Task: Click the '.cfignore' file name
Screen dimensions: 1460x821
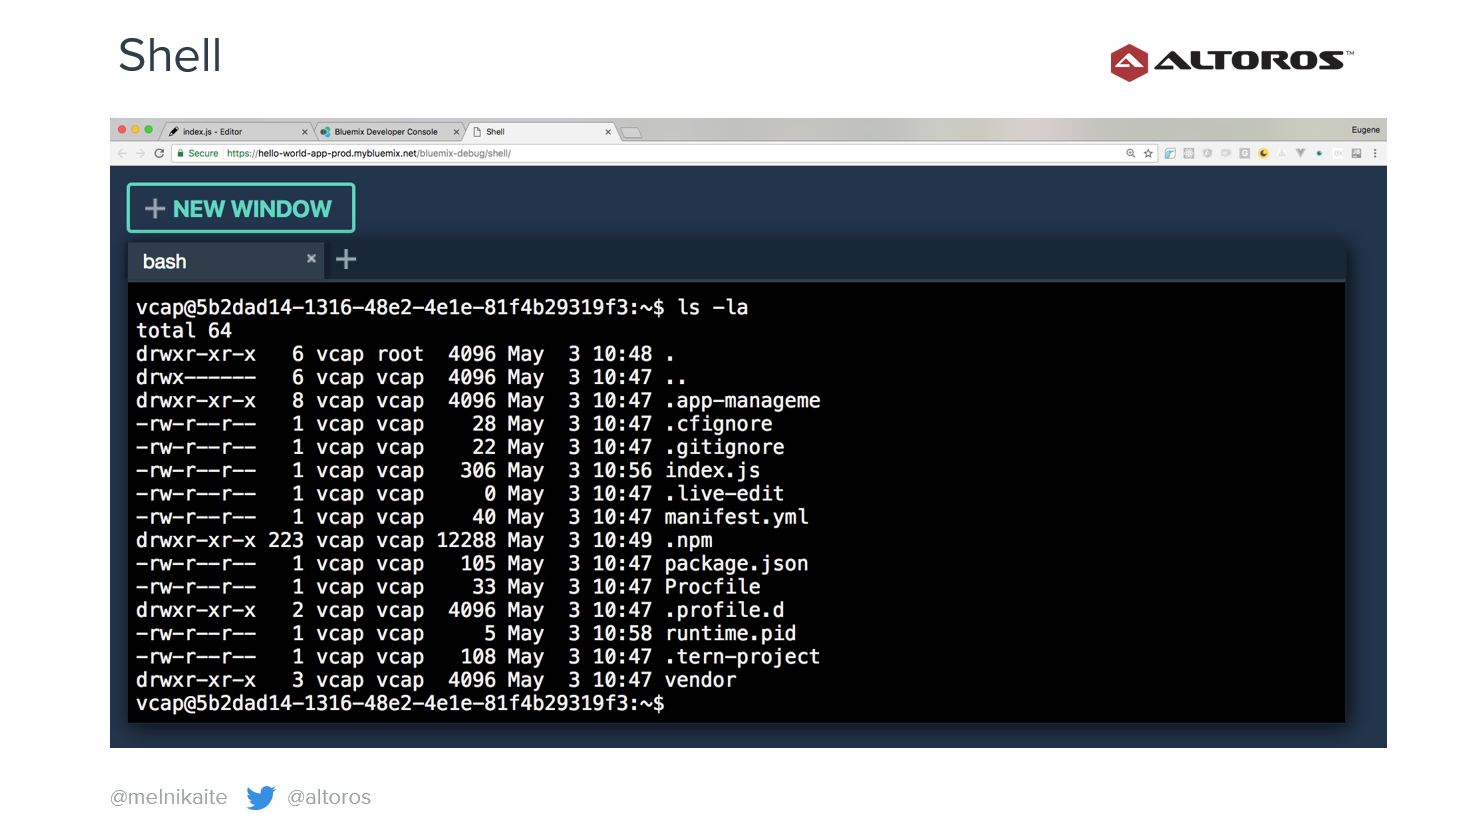Action: pyautogui.click(x=719, y=424)
